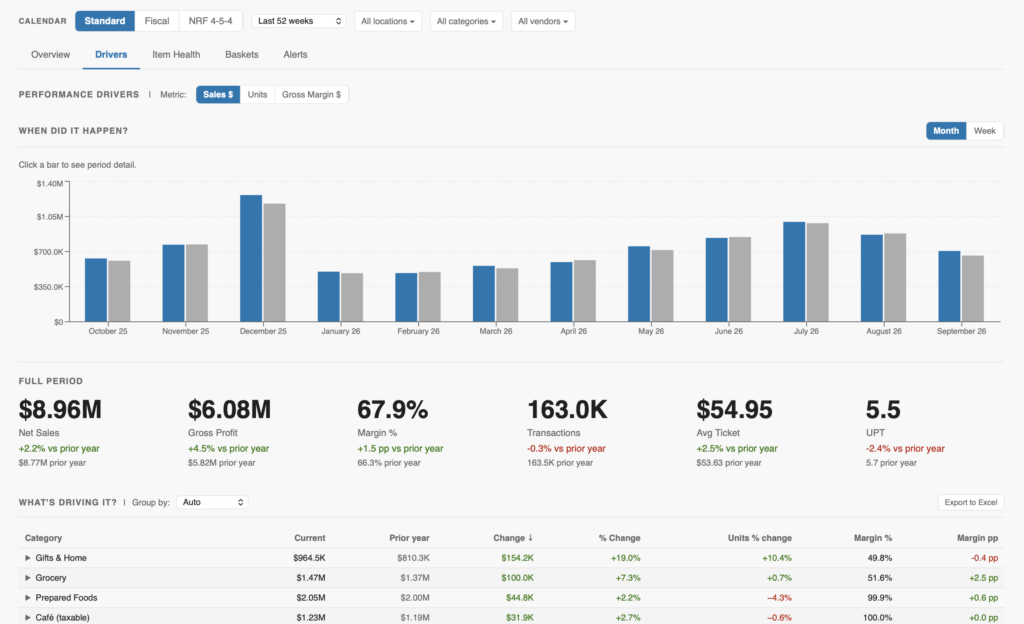Click the blue July 26 bar
The image size is (1024, 624).
point(794,272)
